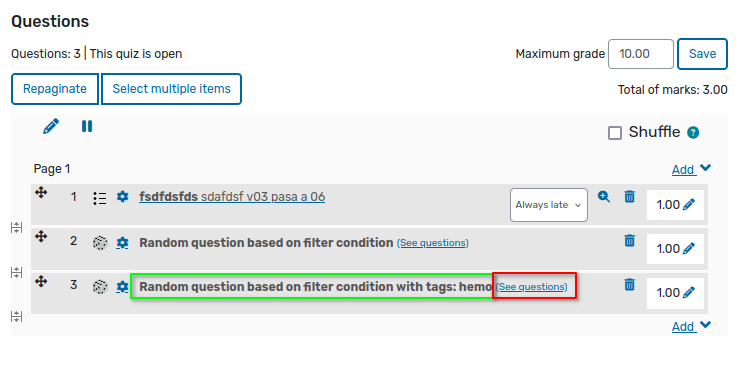Screen dimensions: 738x367
Task: Open the See questions link for question 3
Action: pos(532,287)
